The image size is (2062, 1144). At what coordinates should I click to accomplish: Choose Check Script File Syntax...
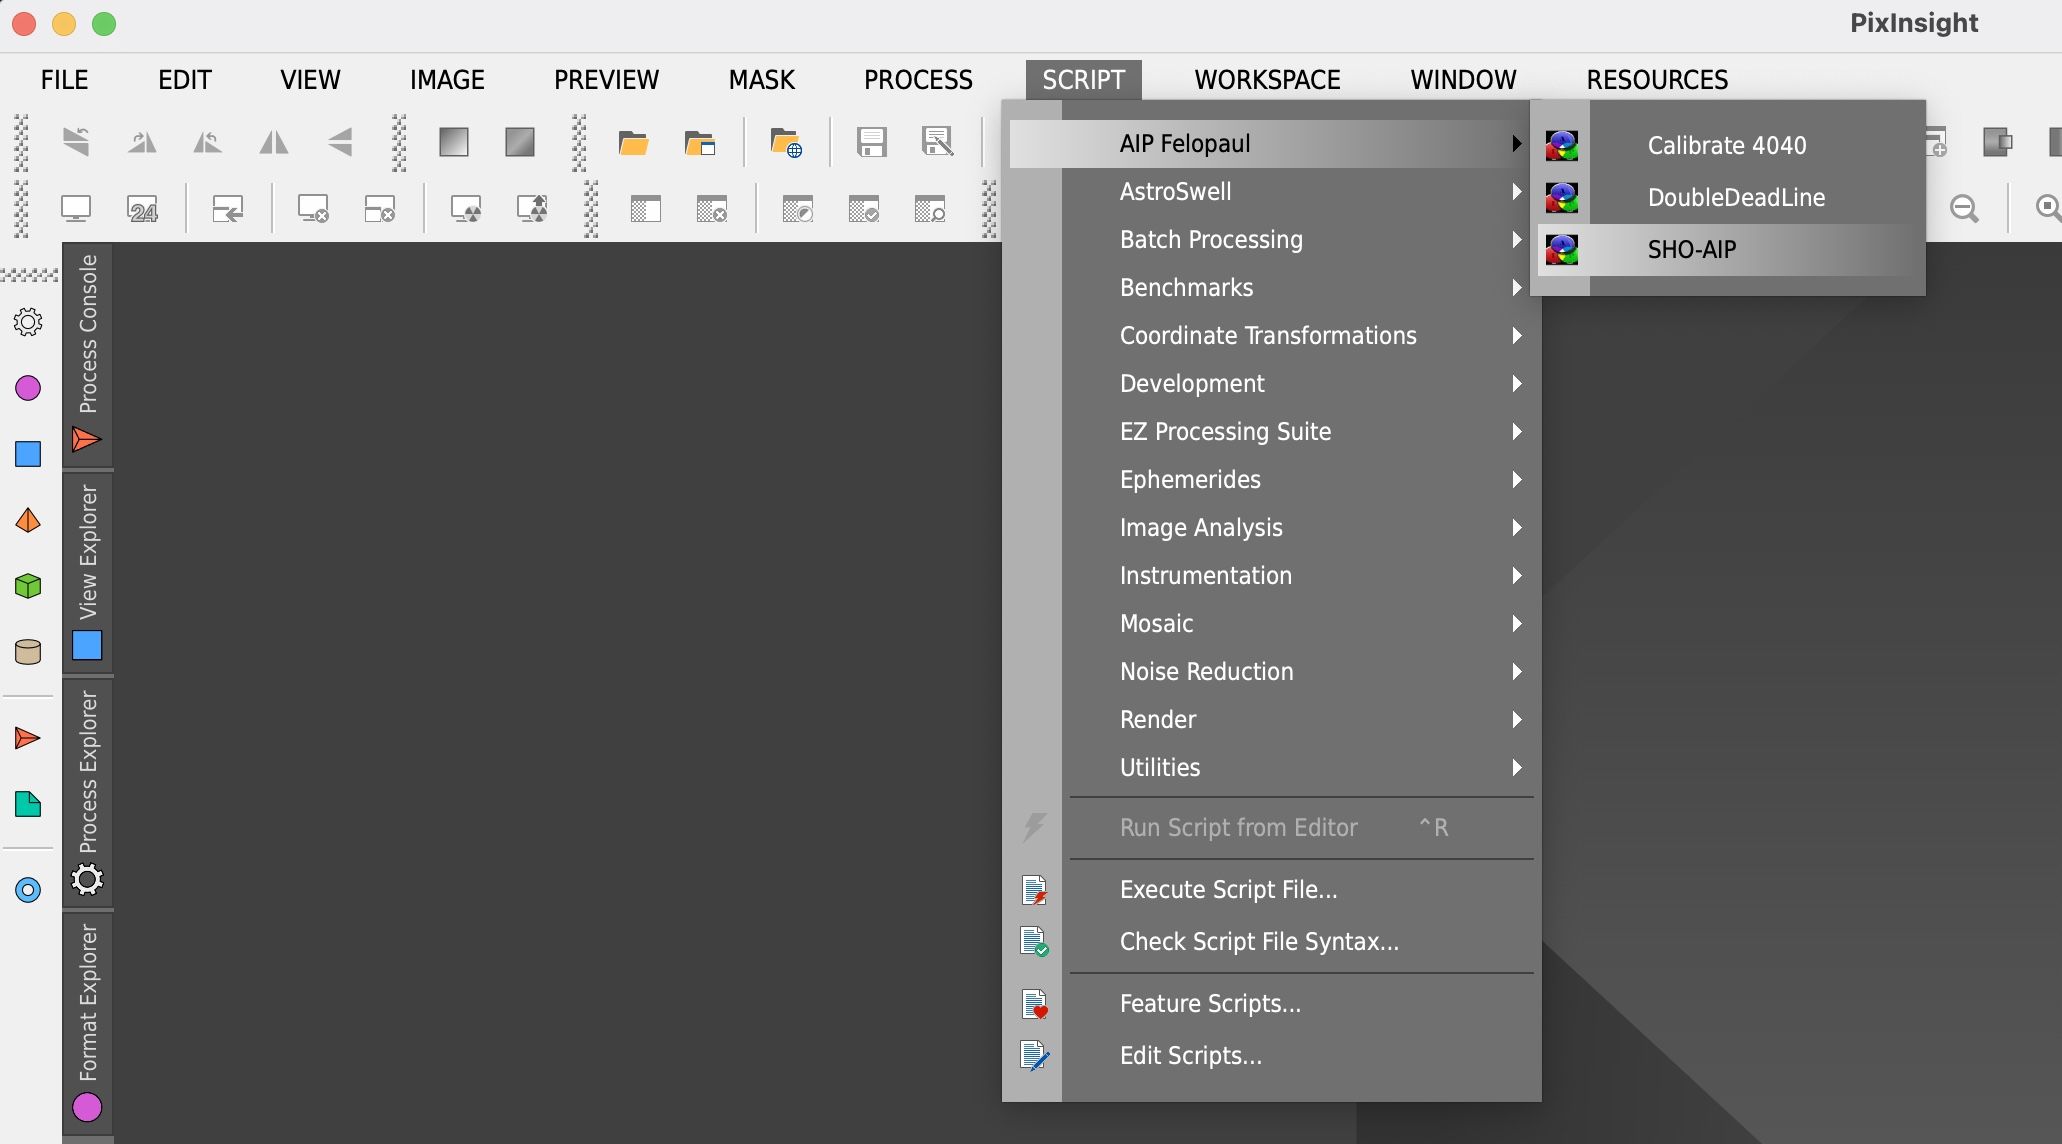tap(1270, 941)
